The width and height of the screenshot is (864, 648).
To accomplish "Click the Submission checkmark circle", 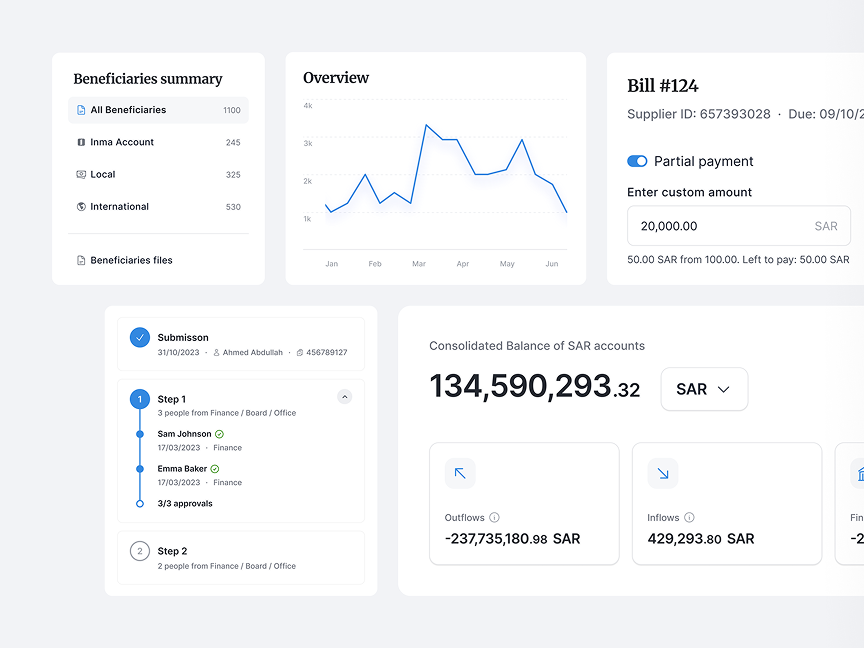I will pos(140,338).
